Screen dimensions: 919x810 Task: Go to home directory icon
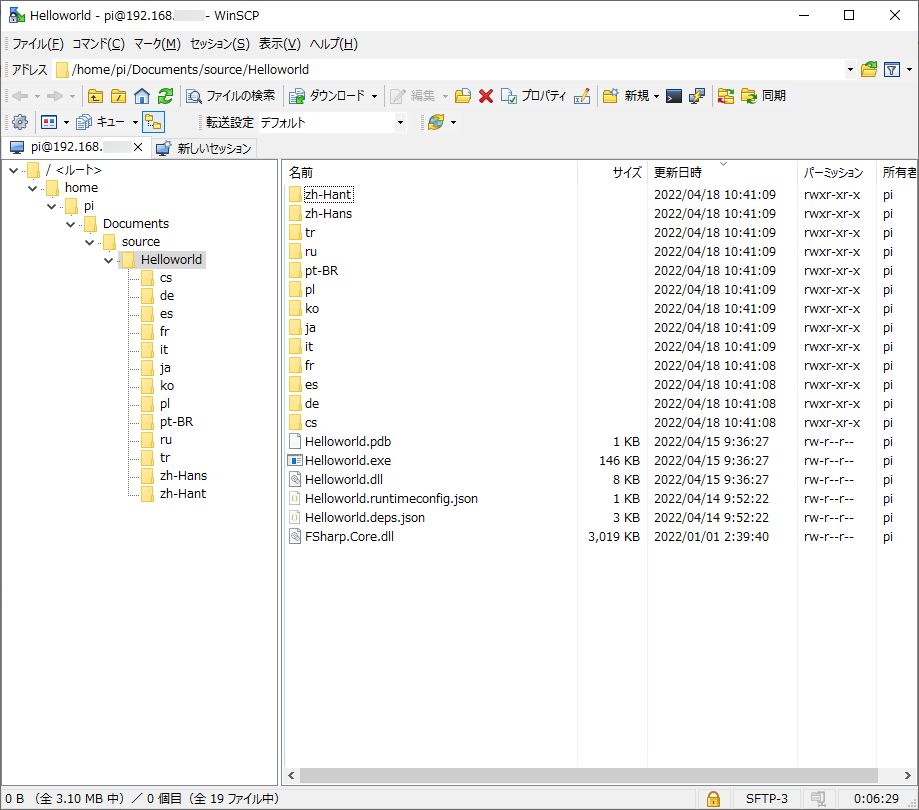pyautogui.click(x=142, y=96)
